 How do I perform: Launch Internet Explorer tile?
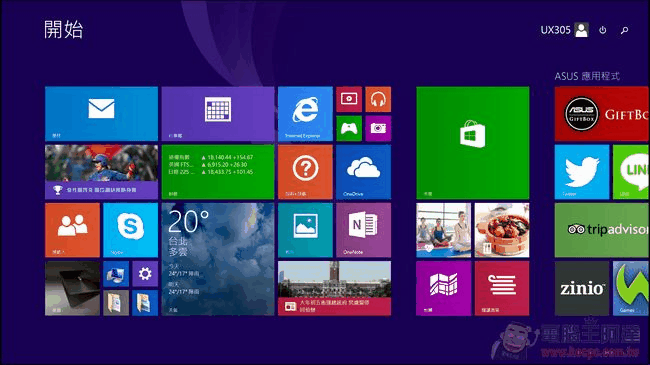coord(305,114)
